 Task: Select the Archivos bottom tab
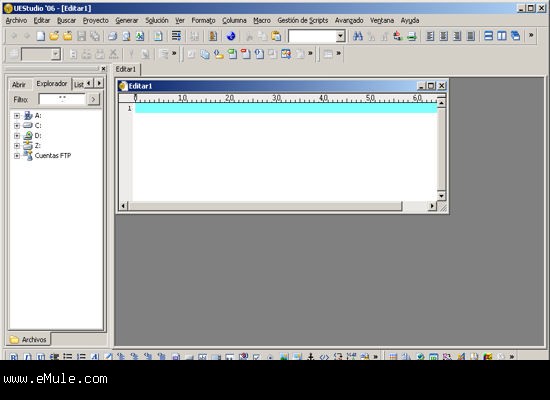pos(29,339)
